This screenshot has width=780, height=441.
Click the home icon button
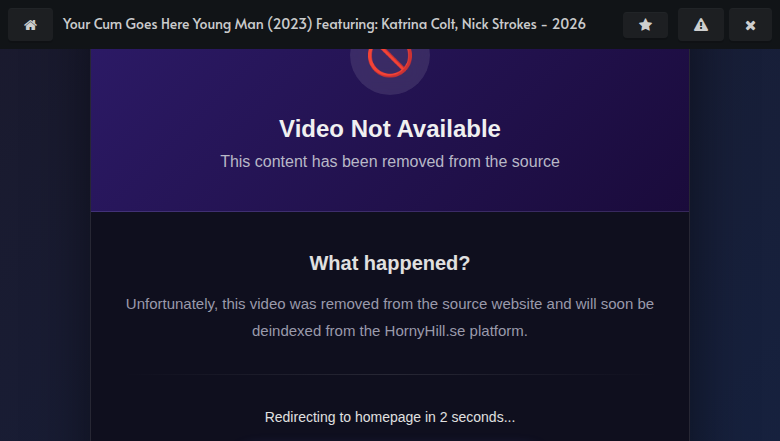30,25
